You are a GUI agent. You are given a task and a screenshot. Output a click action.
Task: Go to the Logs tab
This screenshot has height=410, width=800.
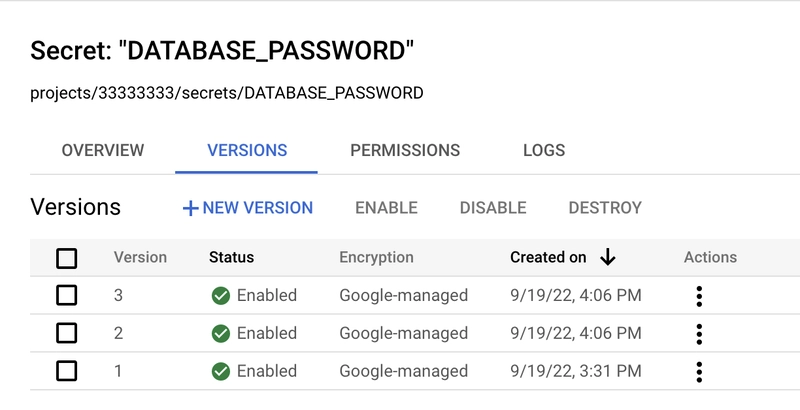click(544, 150)
